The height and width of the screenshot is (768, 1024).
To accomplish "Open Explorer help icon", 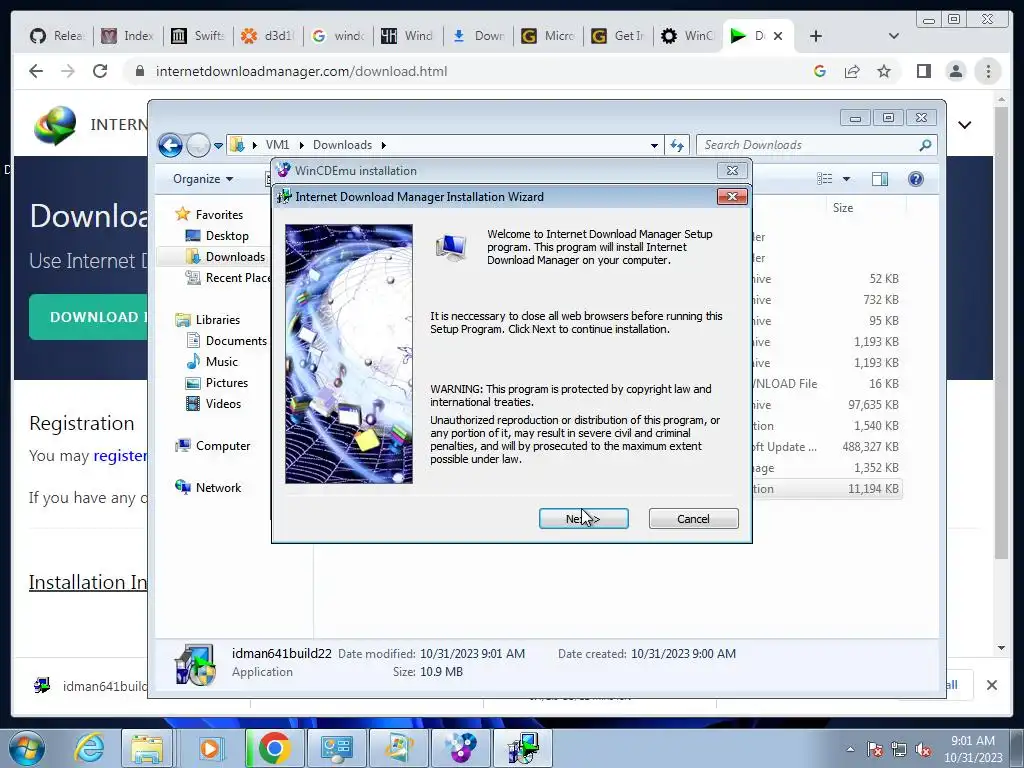I will (916, 179).
